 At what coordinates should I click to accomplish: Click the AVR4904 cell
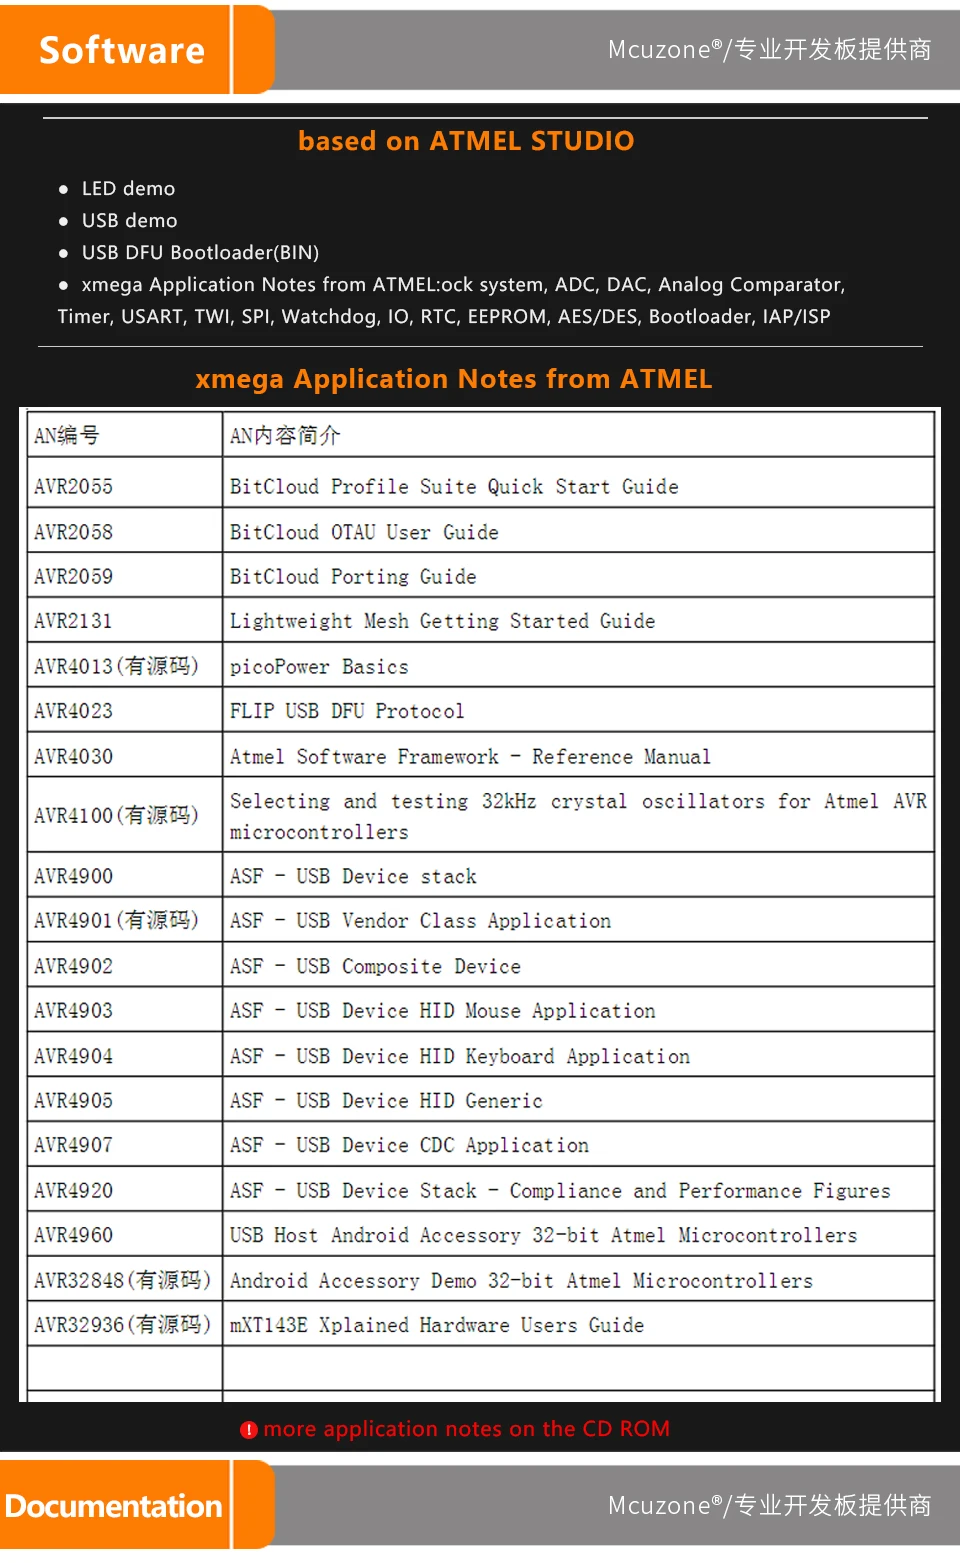point(125,1055)
